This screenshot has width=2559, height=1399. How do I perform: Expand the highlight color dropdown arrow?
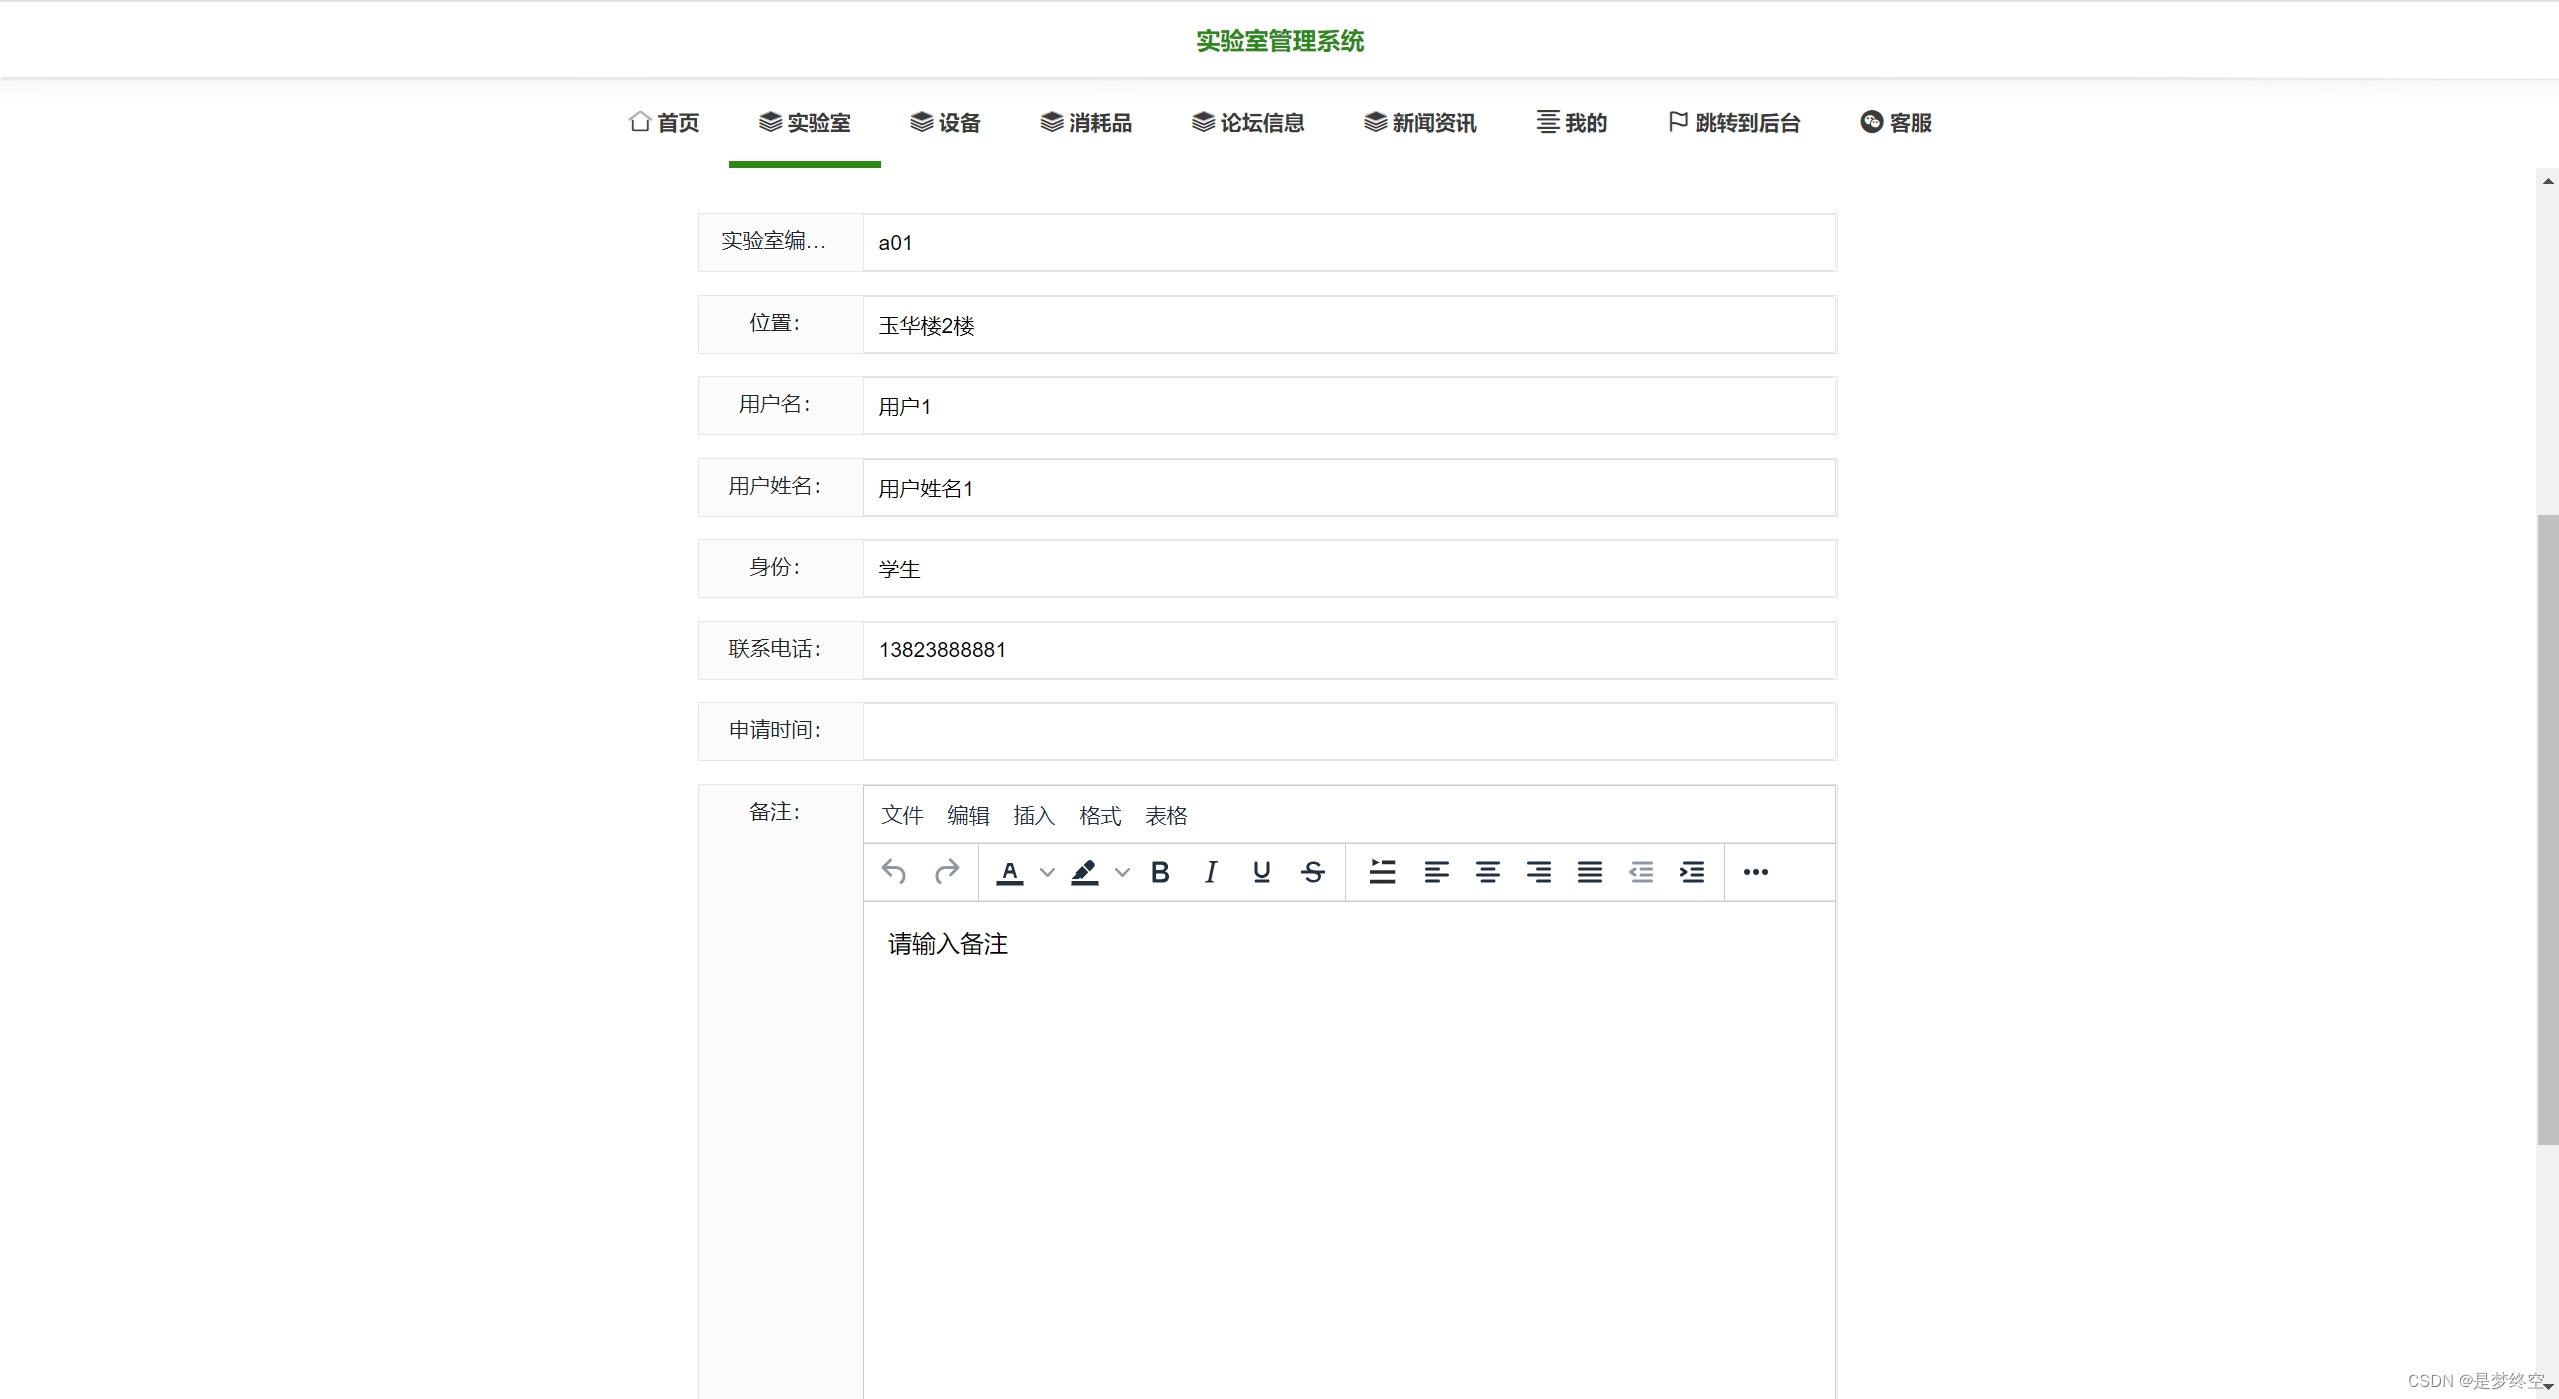1122,872
